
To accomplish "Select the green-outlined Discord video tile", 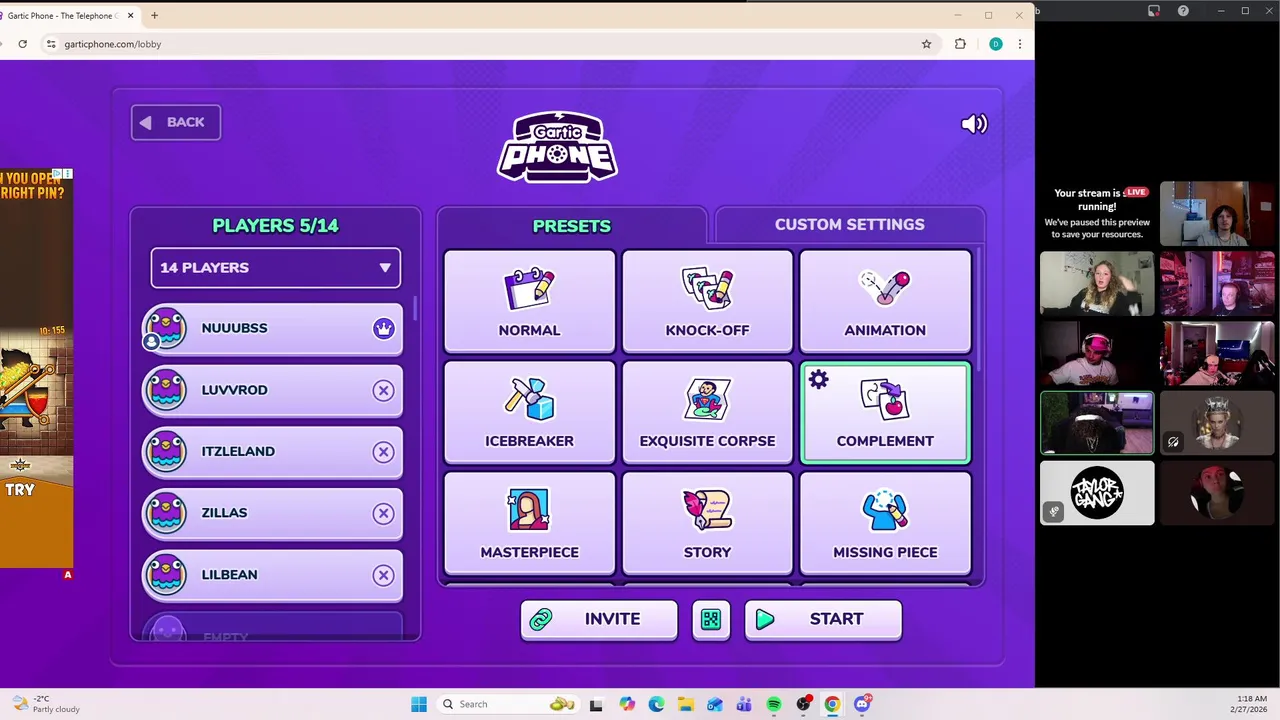I will 1097,423.
